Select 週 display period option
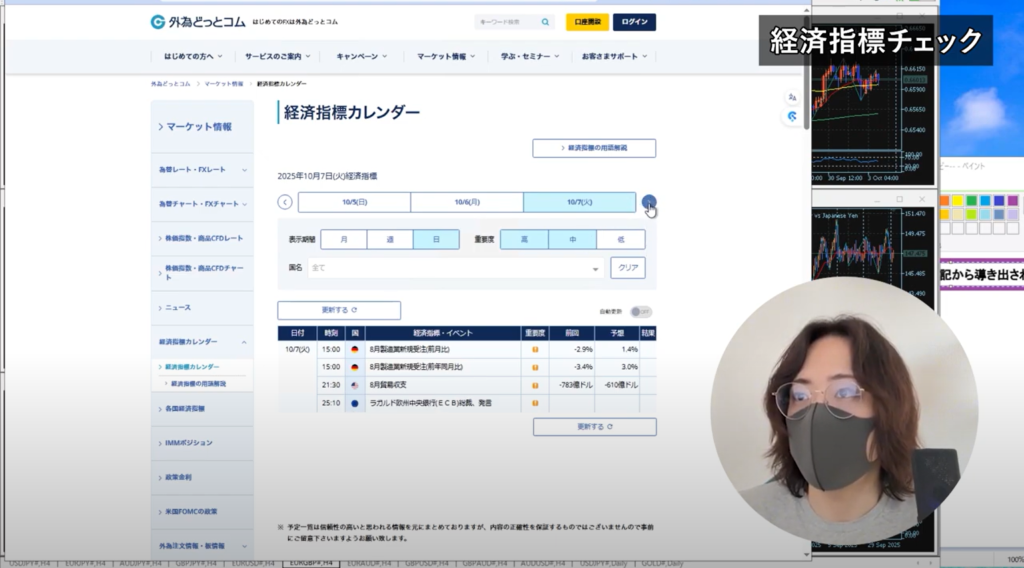The height and width of the screenshot is (568, 1024). pos(390,240)
